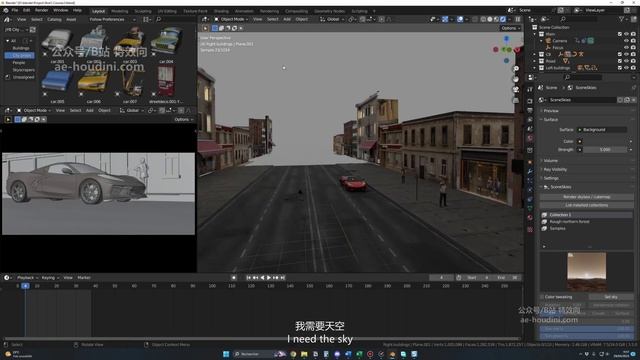The image size is (640, 360).
Task: Expand the Road collection tree arrow
Action: point(535,61)
